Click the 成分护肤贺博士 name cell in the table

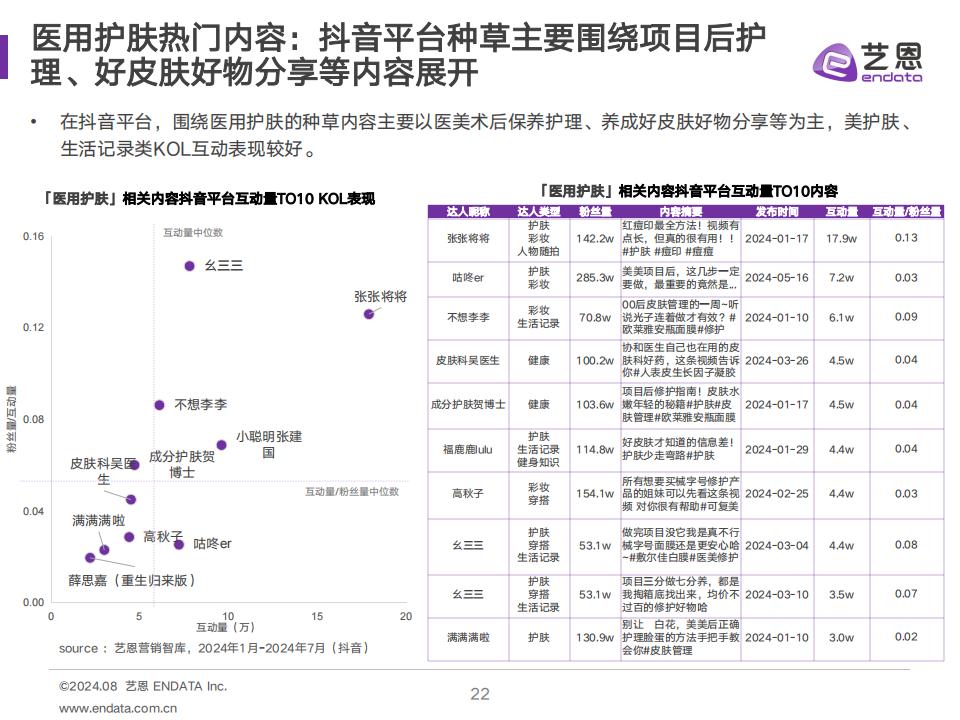coord(468,405)
